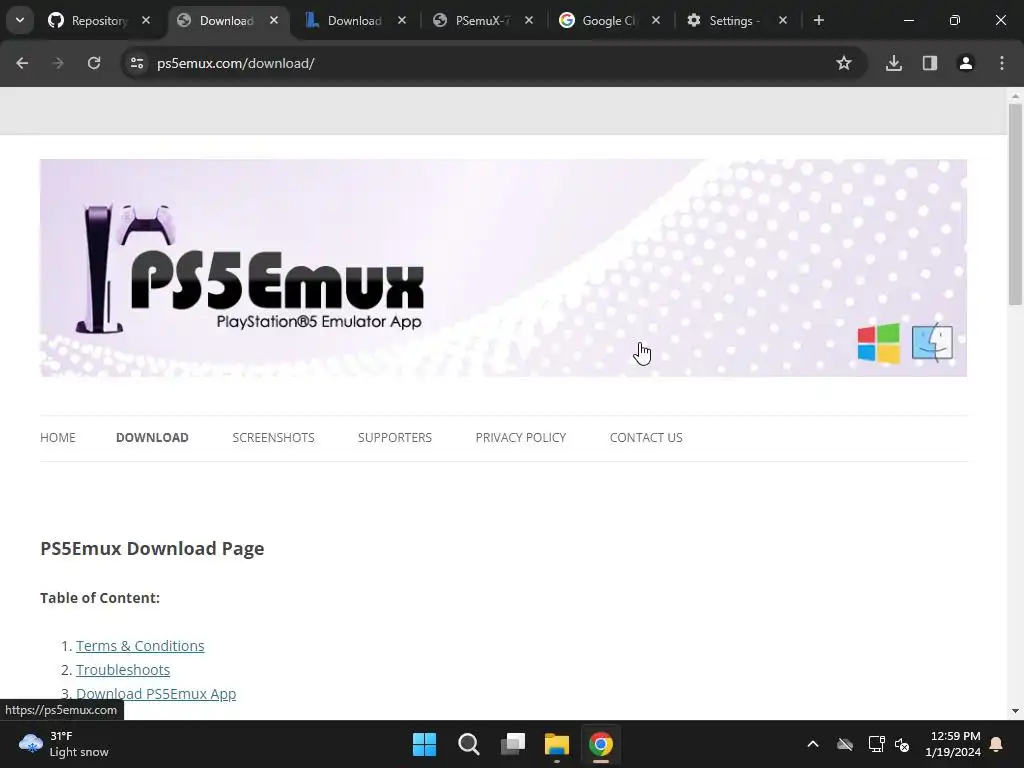Bookmark this page with the star icon
The image size is (1024, 768).
coord(844,63)
